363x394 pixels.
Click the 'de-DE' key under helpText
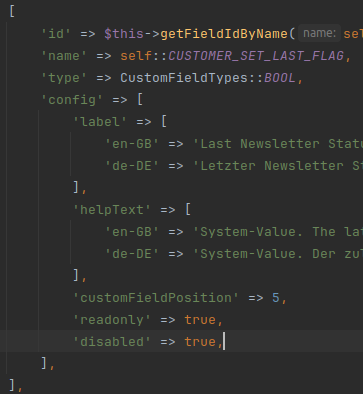click(132, 254)
